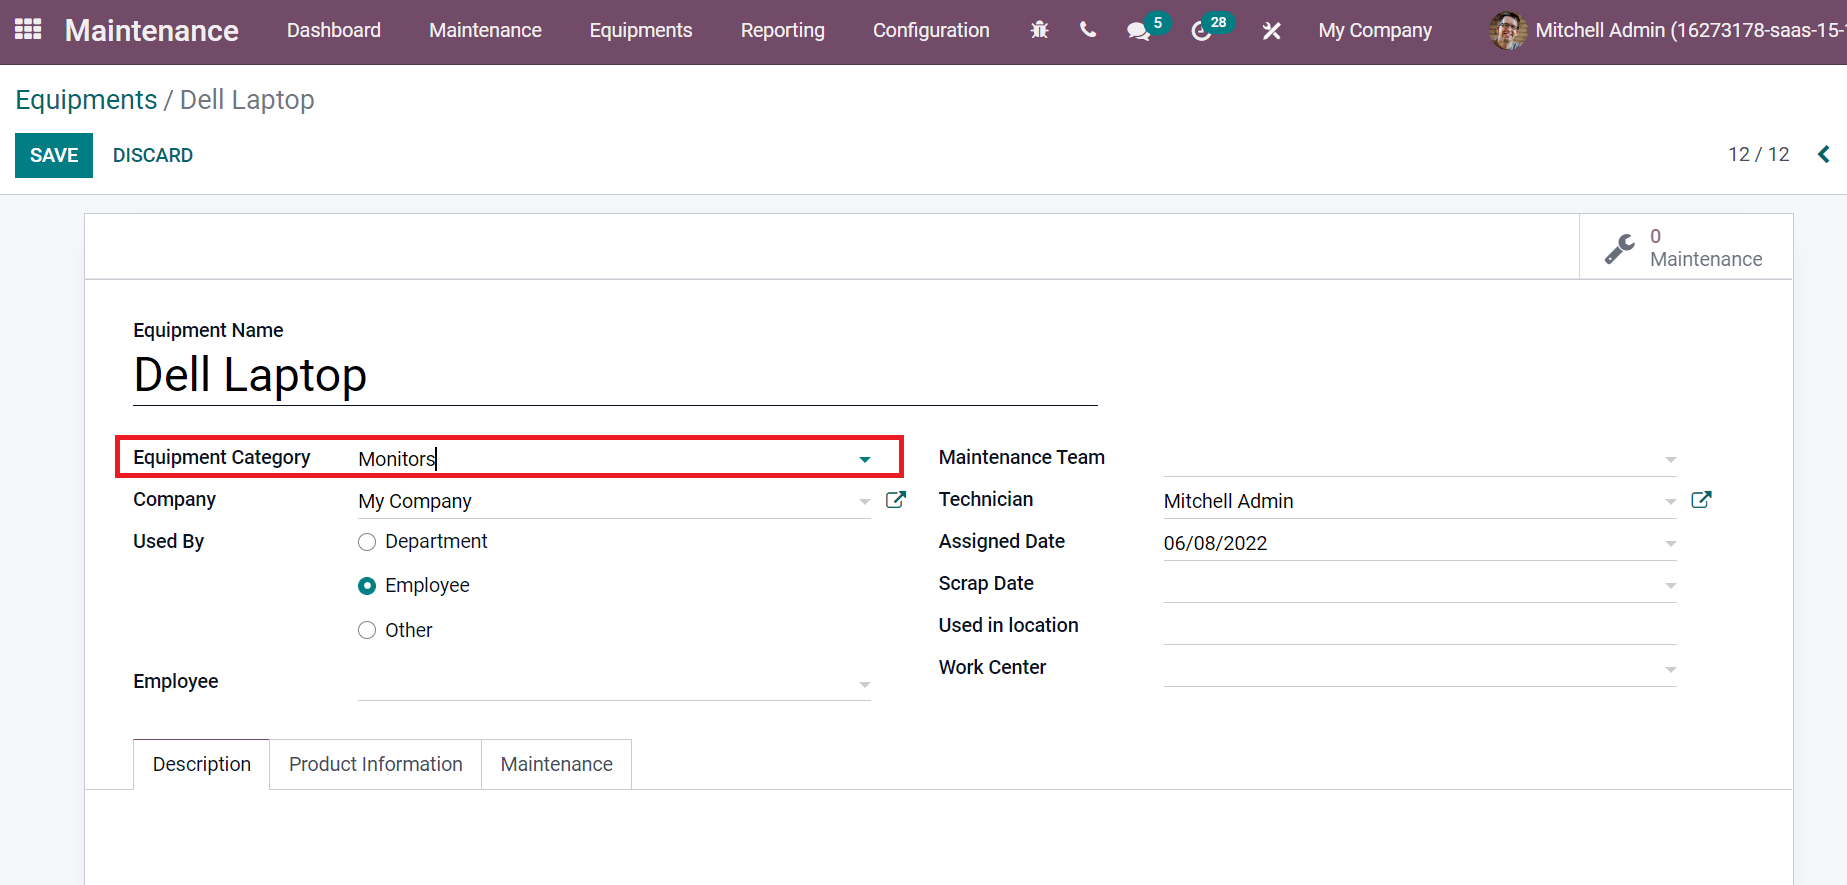Select the Other radio option

367,630
